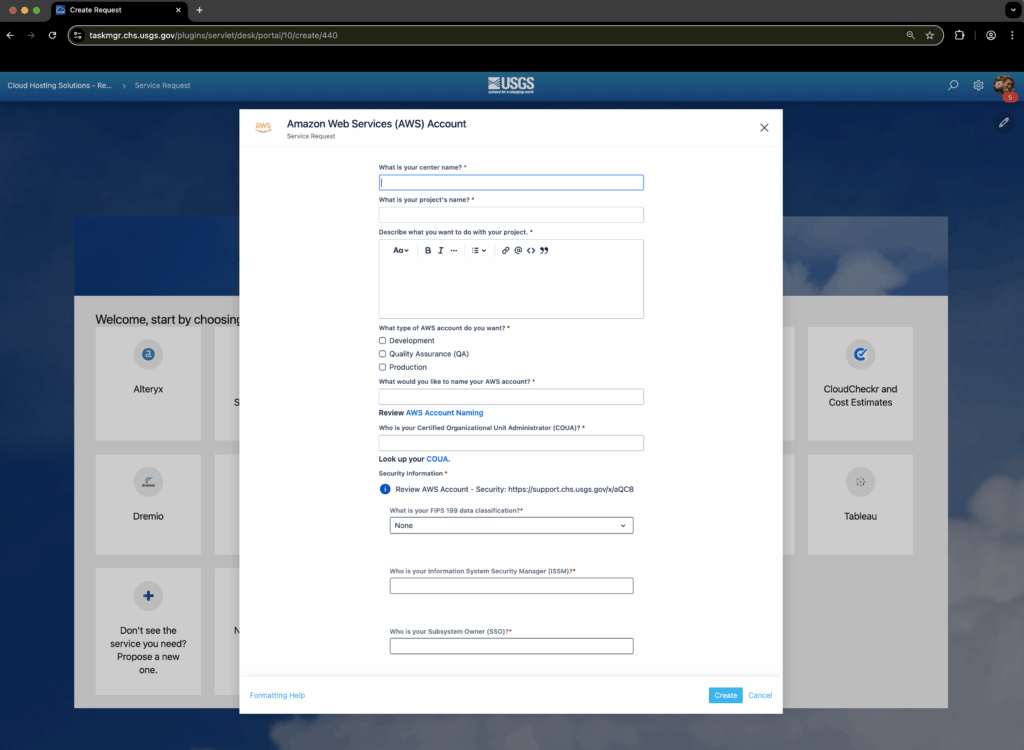This screenshot has height=750, width=1024.
Task: Focus the center name input field
Action: tap(511, 182)
